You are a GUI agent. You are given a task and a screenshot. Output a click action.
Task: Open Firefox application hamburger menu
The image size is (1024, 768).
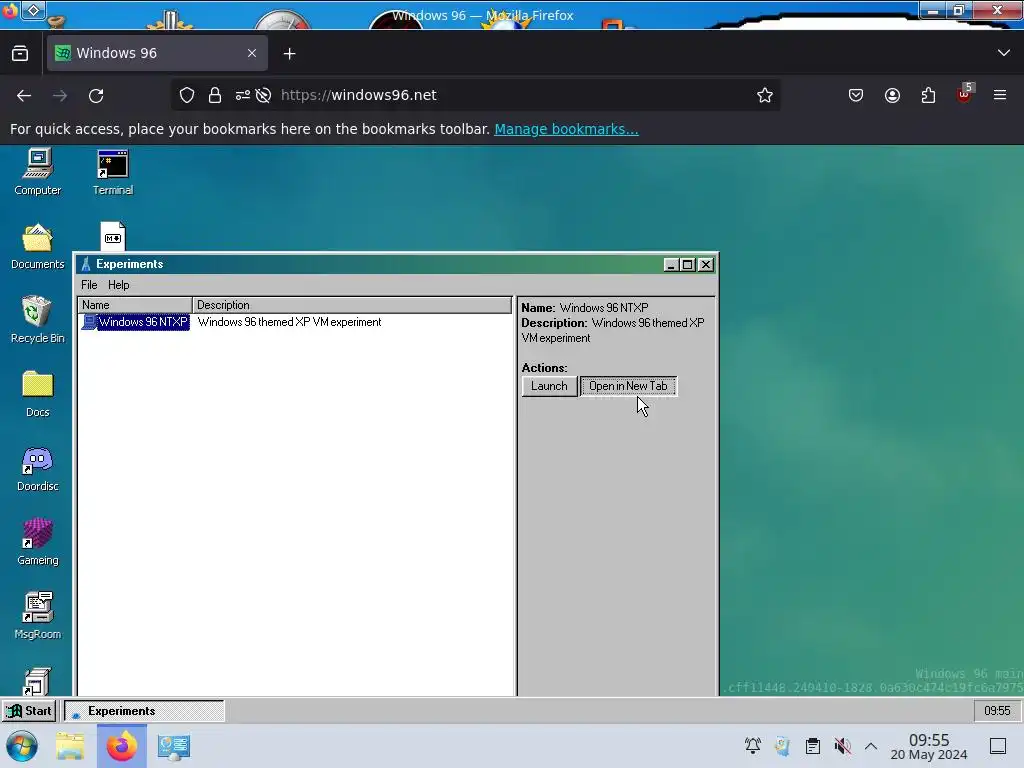pyautogui.click(x=1000, y=95)
